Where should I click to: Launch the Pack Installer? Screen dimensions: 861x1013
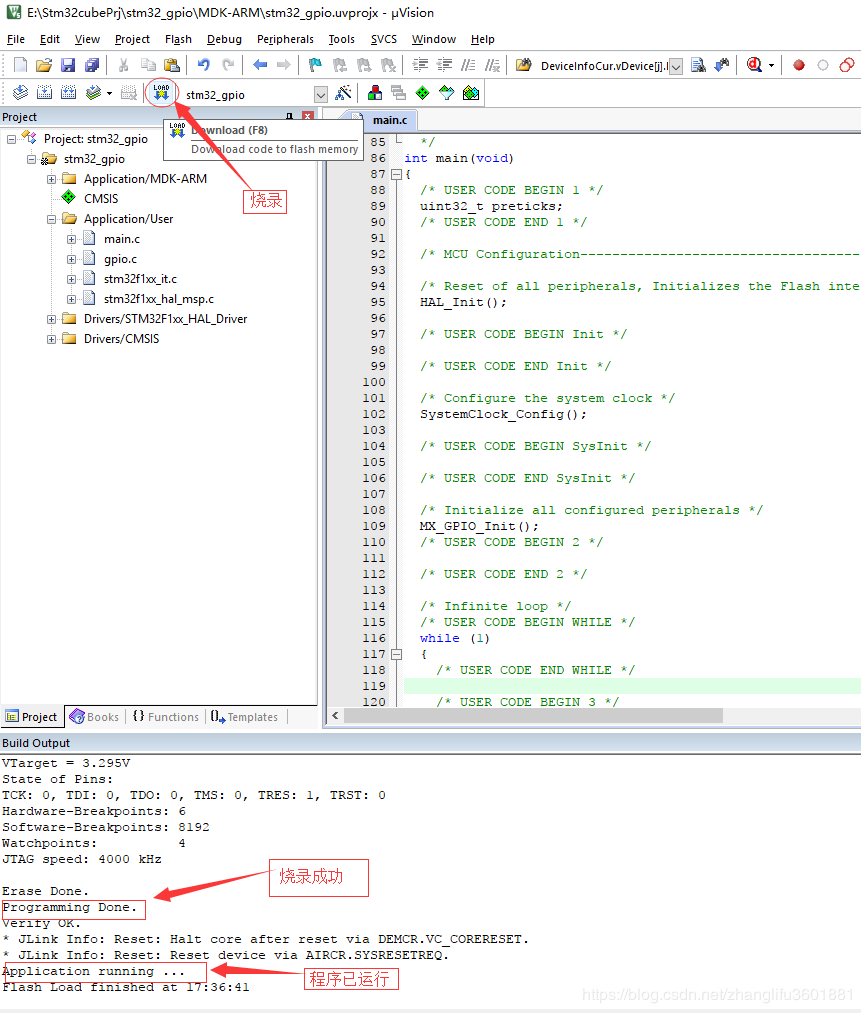tap(471, 94)
